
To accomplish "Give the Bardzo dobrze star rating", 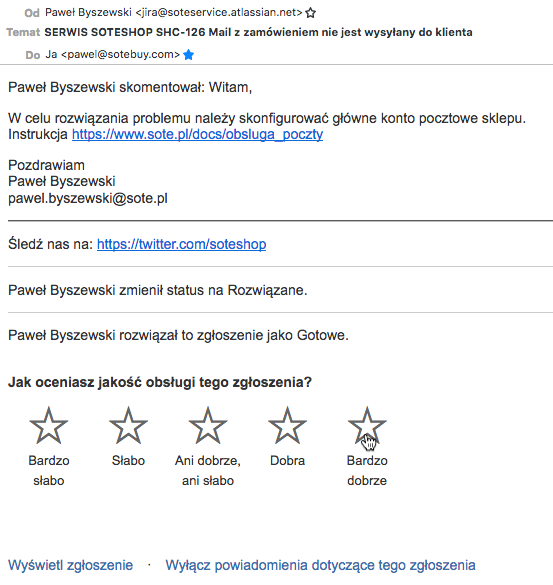I will tap(367, 426).
